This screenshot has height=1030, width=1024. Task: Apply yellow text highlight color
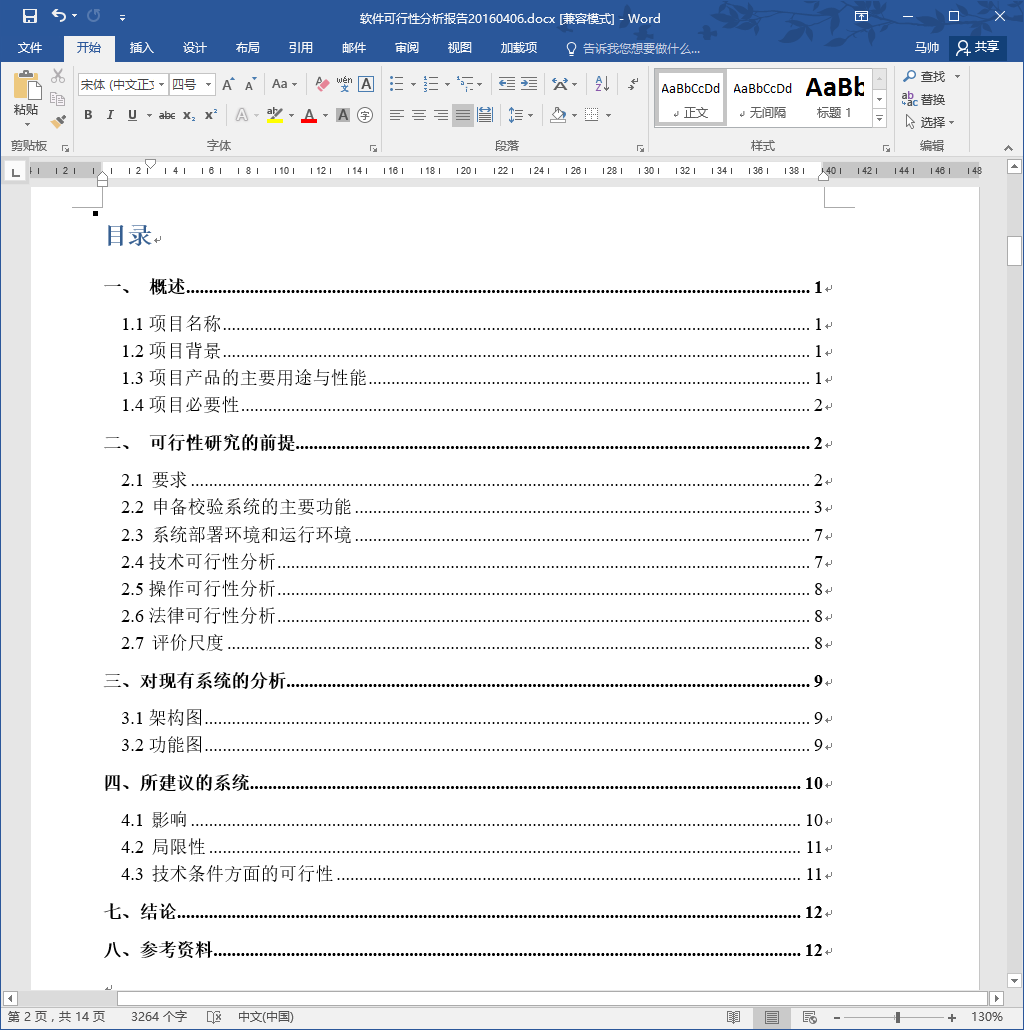tap(275, 116)
